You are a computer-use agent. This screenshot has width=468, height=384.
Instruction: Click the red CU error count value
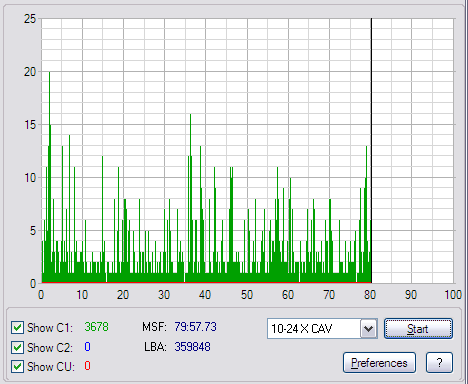(87, 366)
